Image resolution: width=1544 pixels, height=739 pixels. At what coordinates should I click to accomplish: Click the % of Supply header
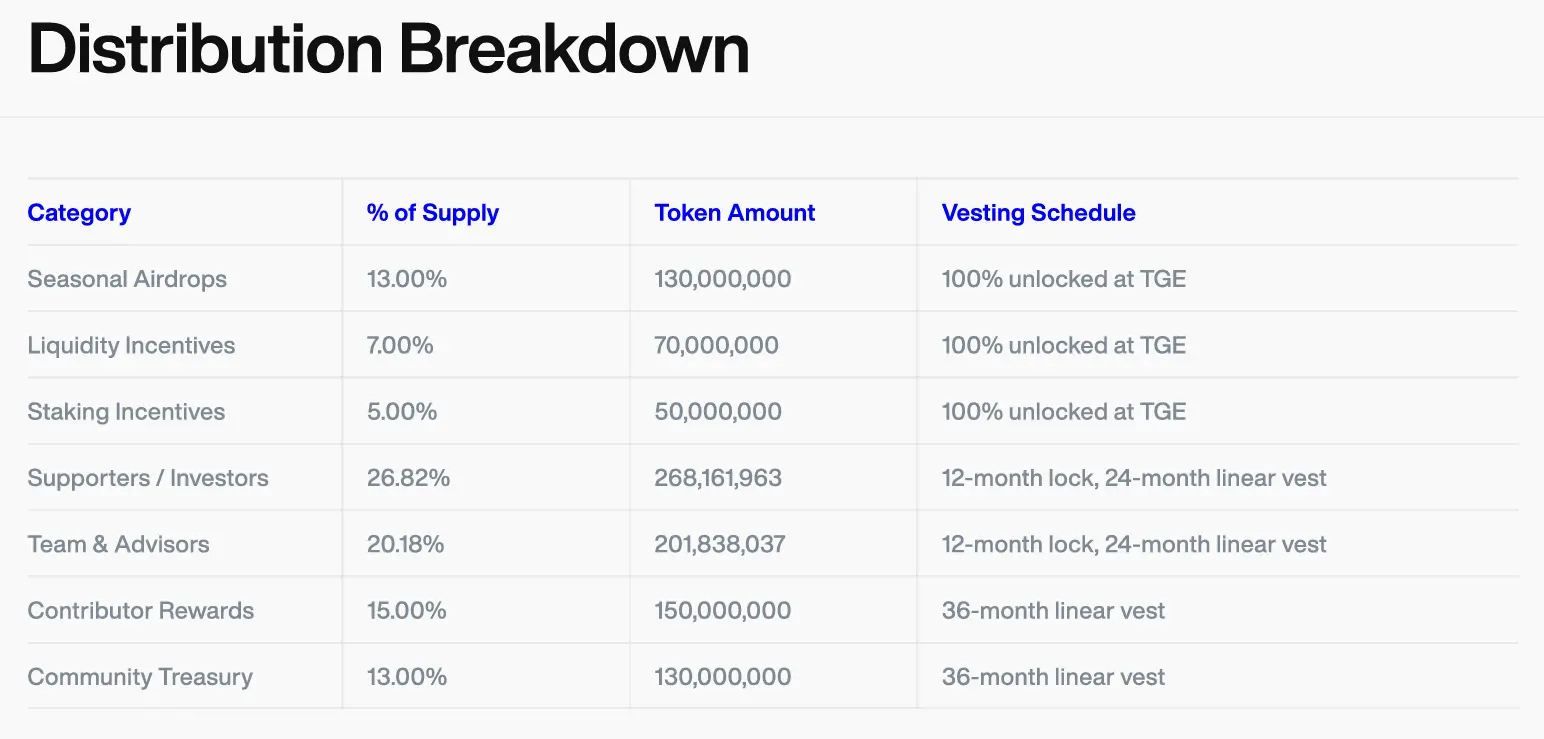coord(432,213)
